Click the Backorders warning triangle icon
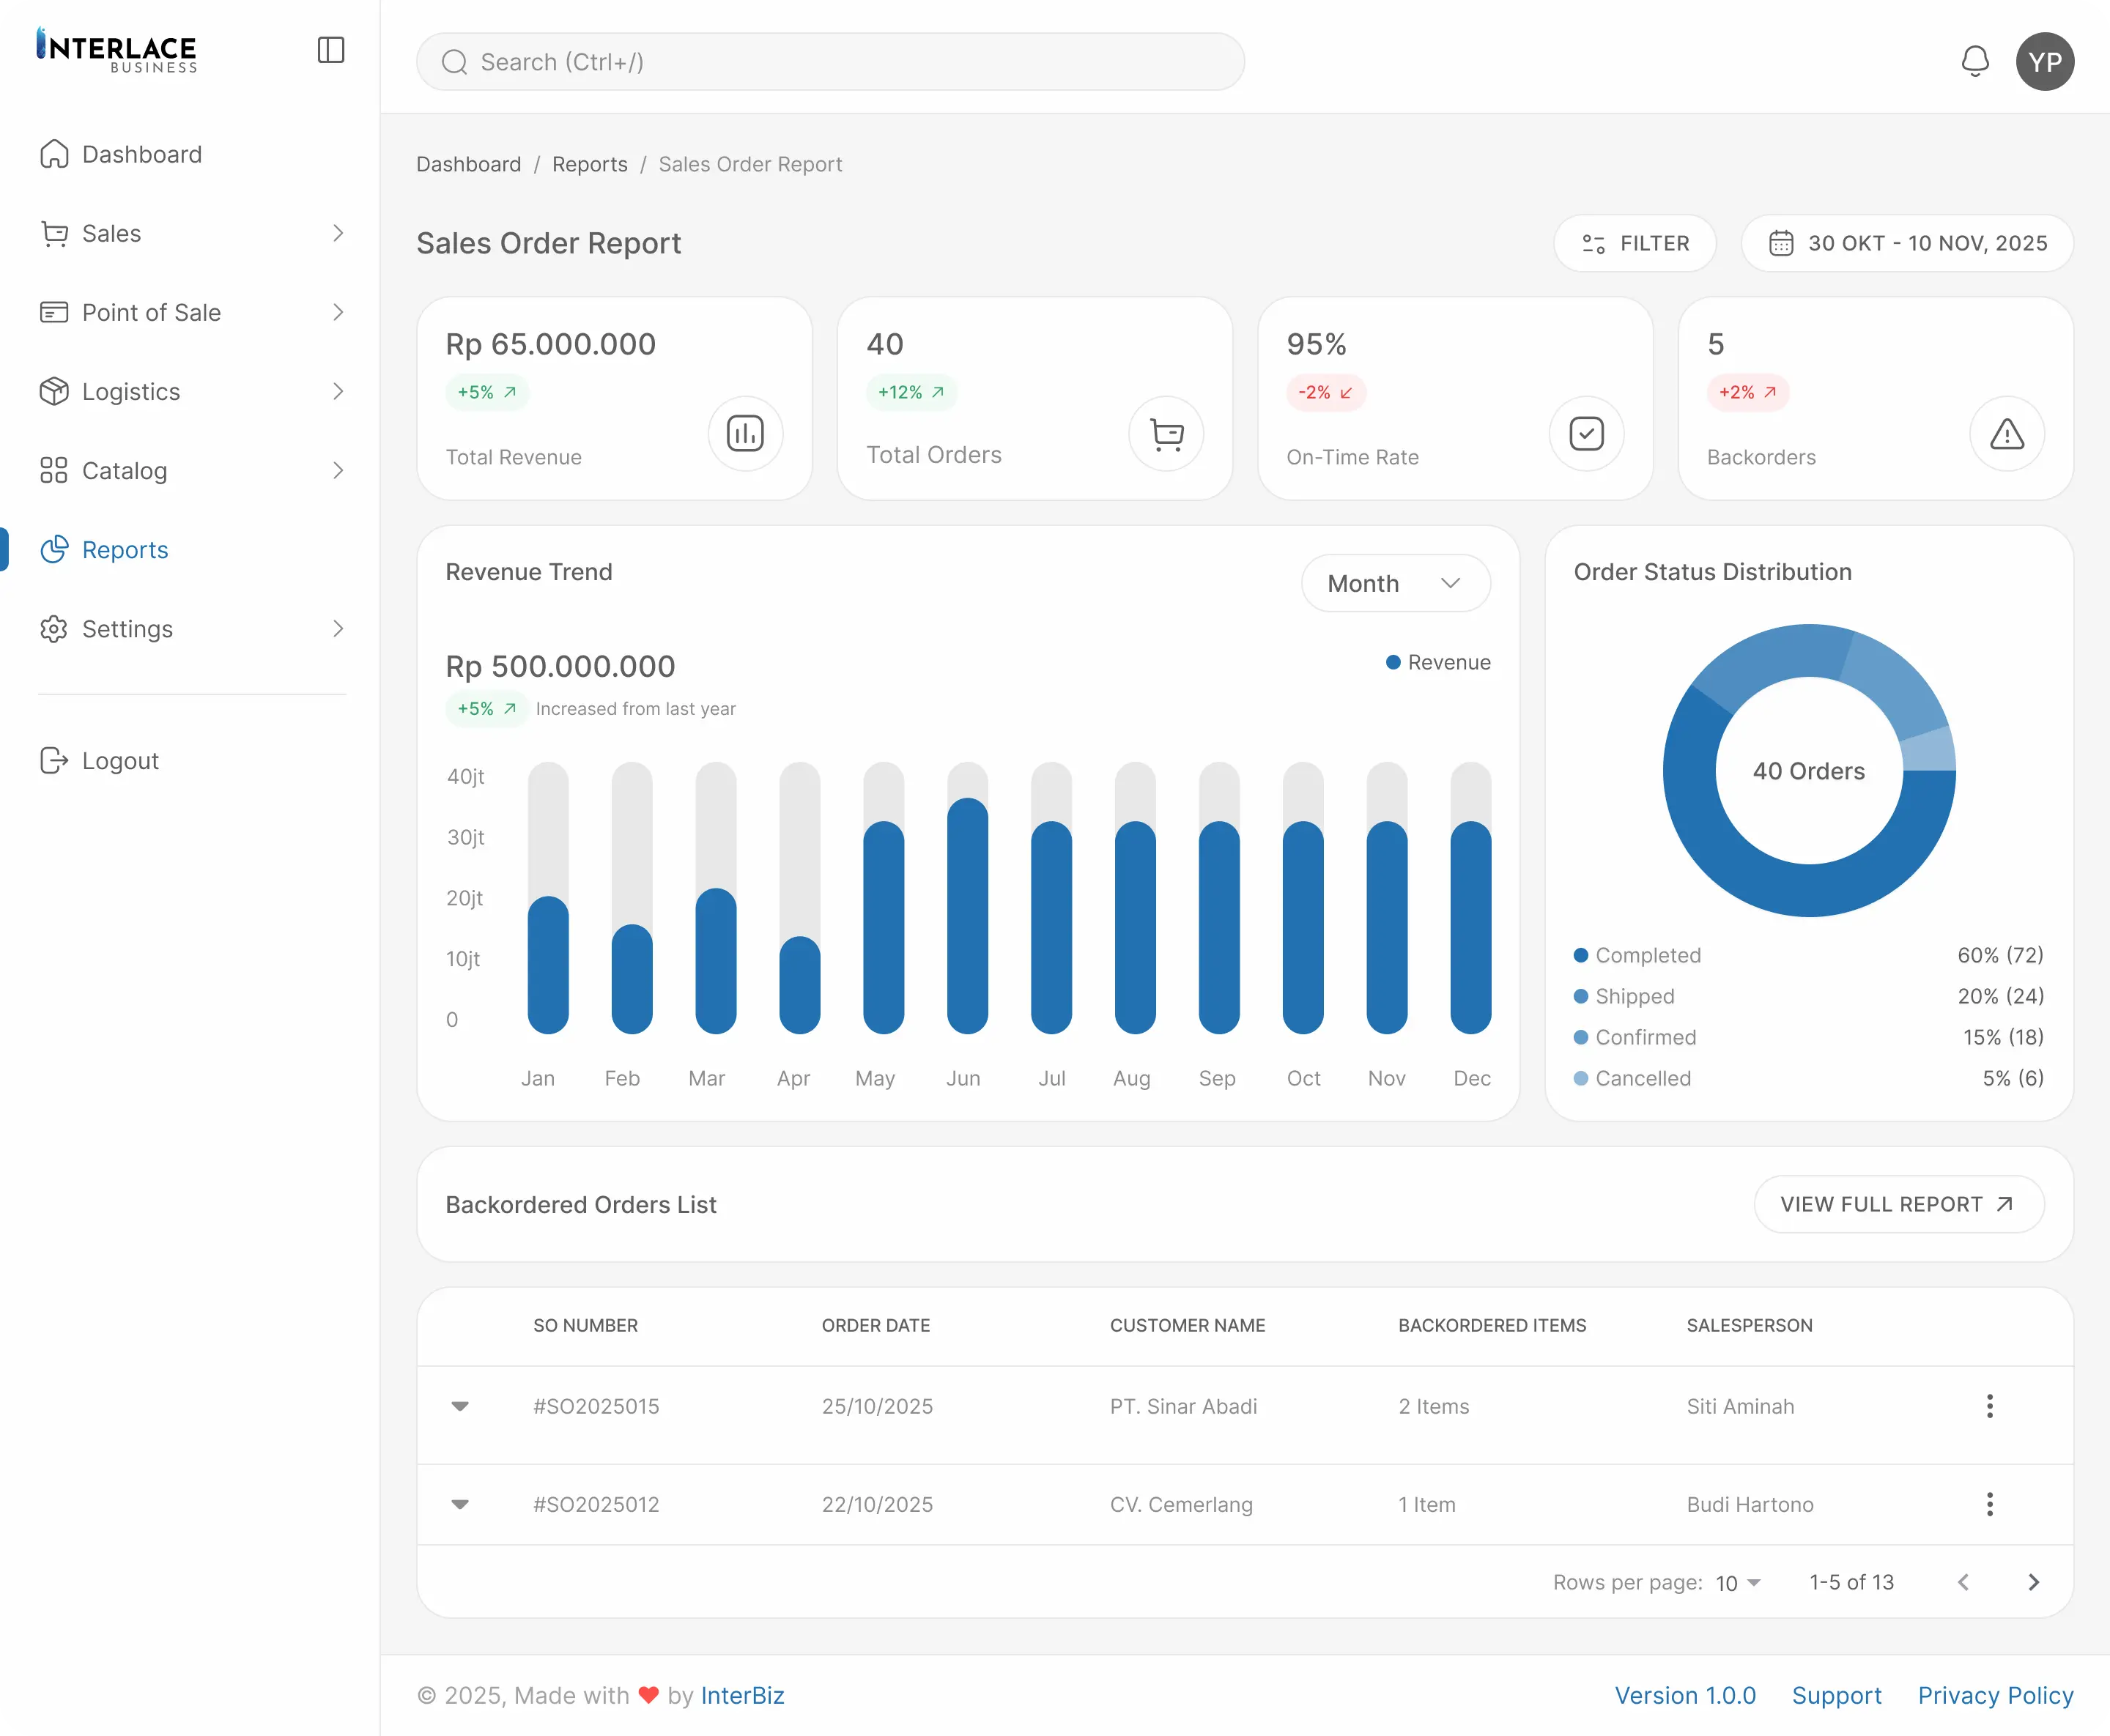Image resolution: width=2110 pixels, height=1736 pixels. click(2007, 434)
